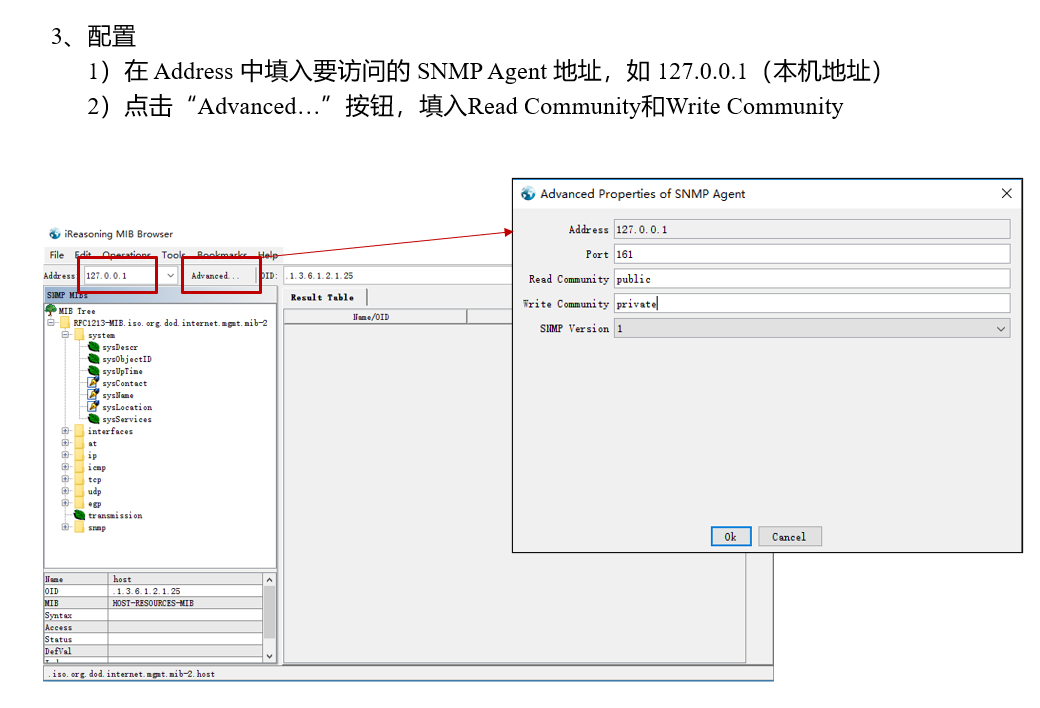Image resolution: width=1040 pixels, height=708 pixels.
Task: Expand the tcp tree node
Action: [66, 478]
